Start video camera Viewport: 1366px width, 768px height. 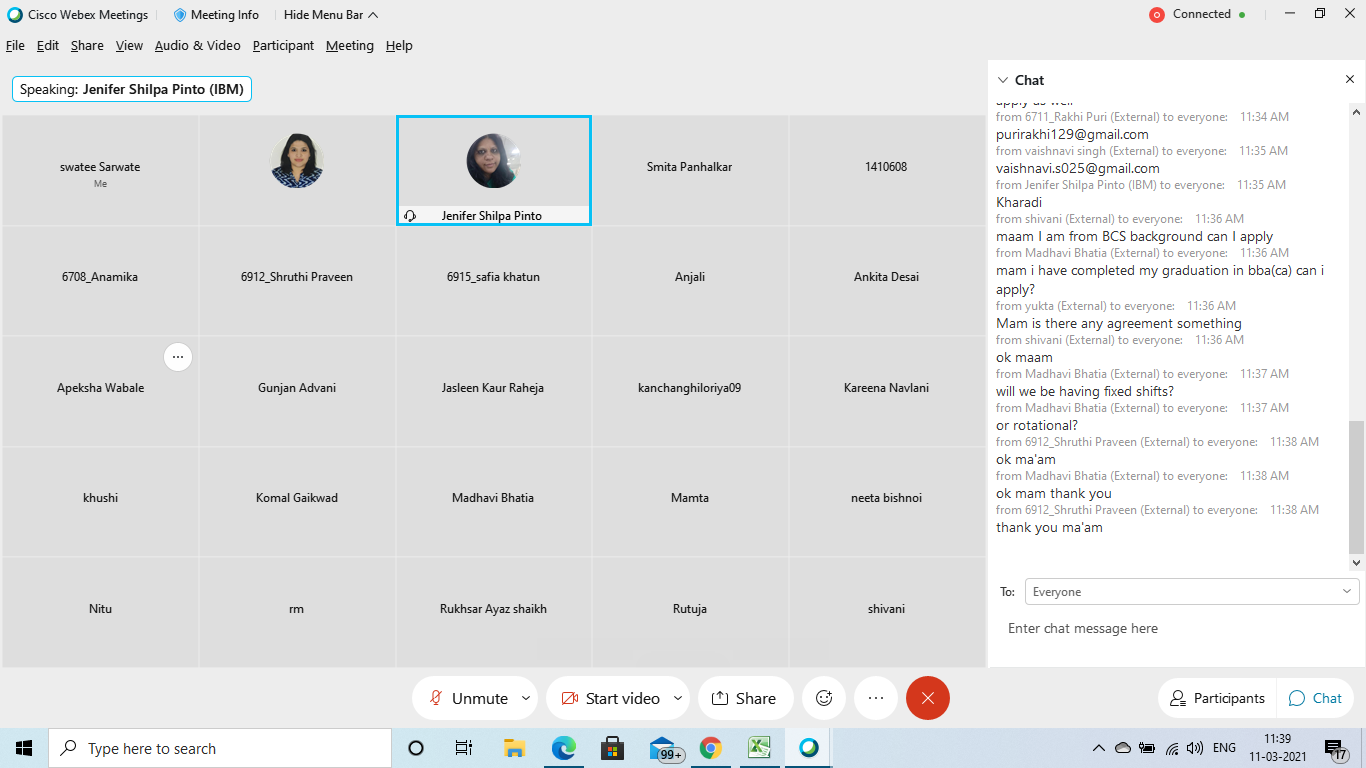click(610, 698)
